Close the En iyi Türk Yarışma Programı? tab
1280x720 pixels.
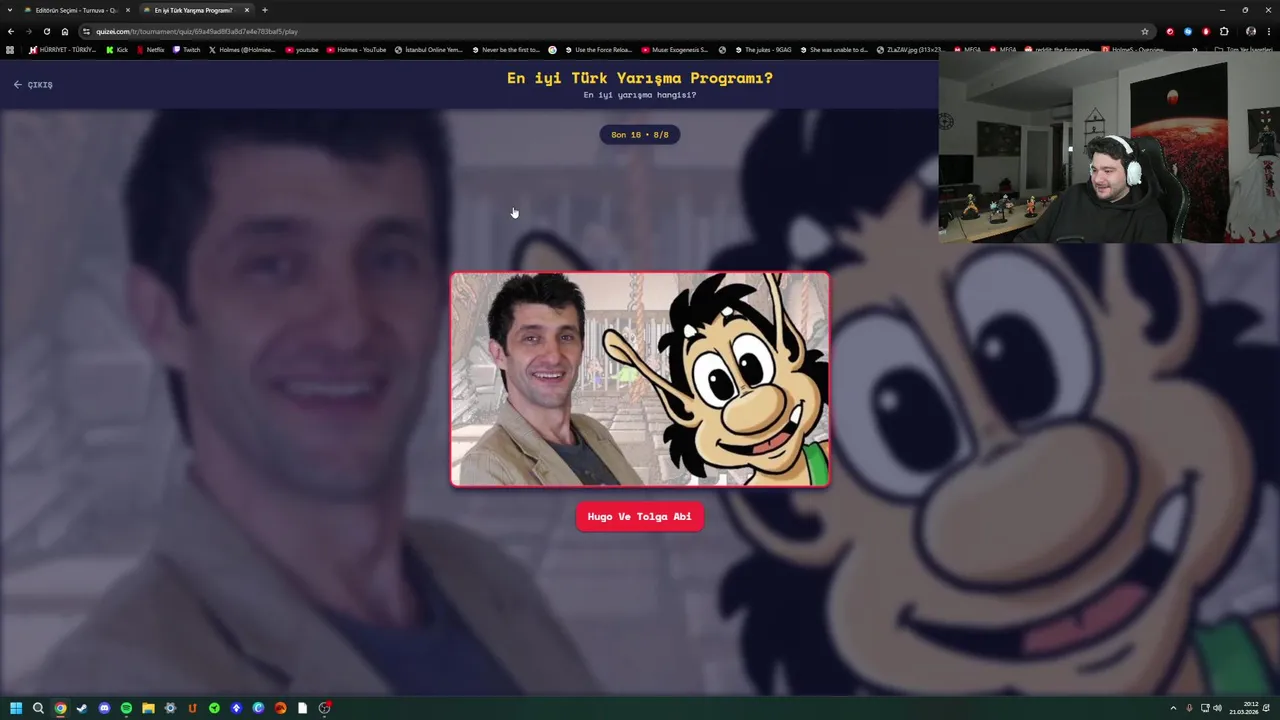click(247, 10)
